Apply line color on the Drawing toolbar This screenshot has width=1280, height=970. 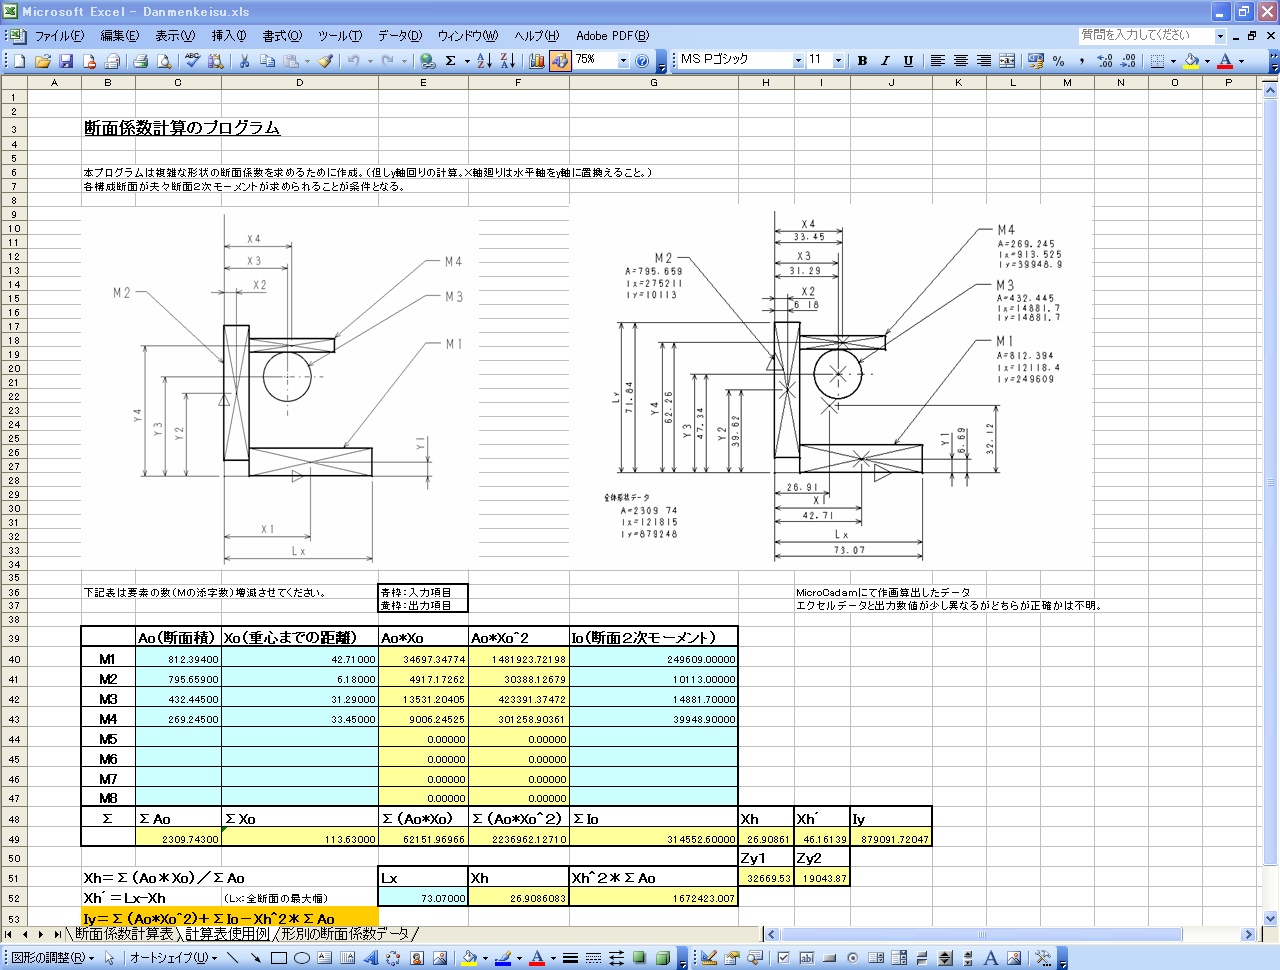[x=503, y=958]
